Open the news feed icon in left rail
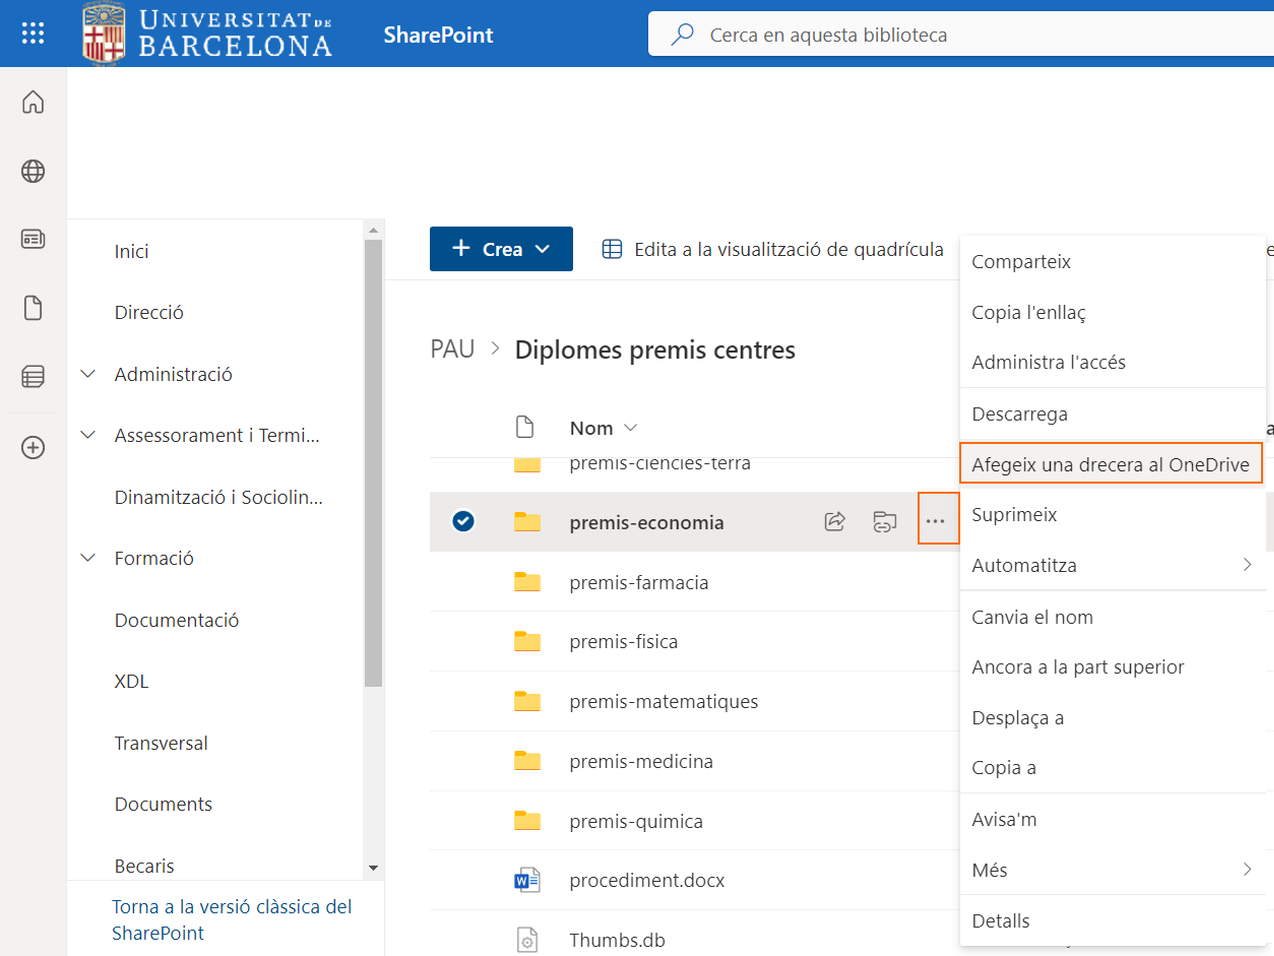1274x956 pixels. (x=33, y=239)
